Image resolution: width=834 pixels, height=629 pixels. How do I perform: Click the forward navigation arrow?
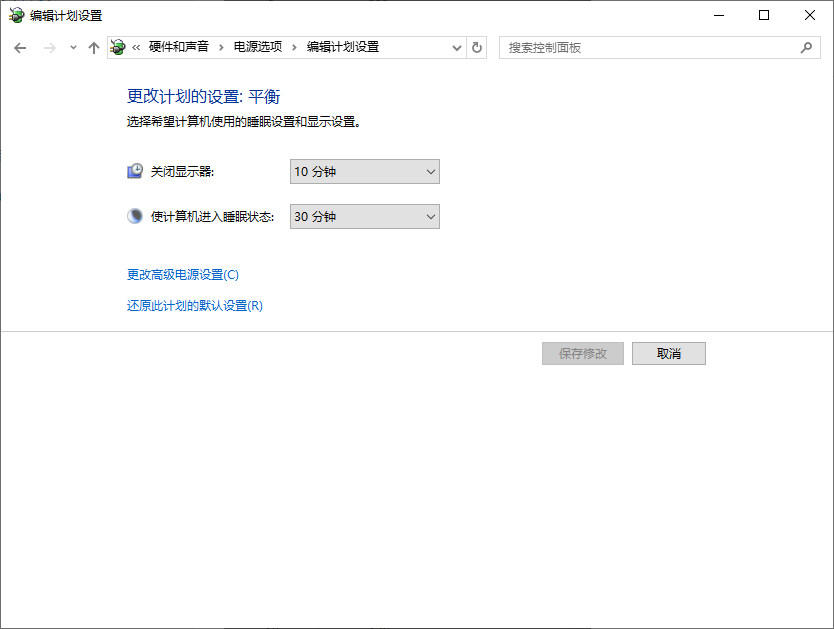48,47
